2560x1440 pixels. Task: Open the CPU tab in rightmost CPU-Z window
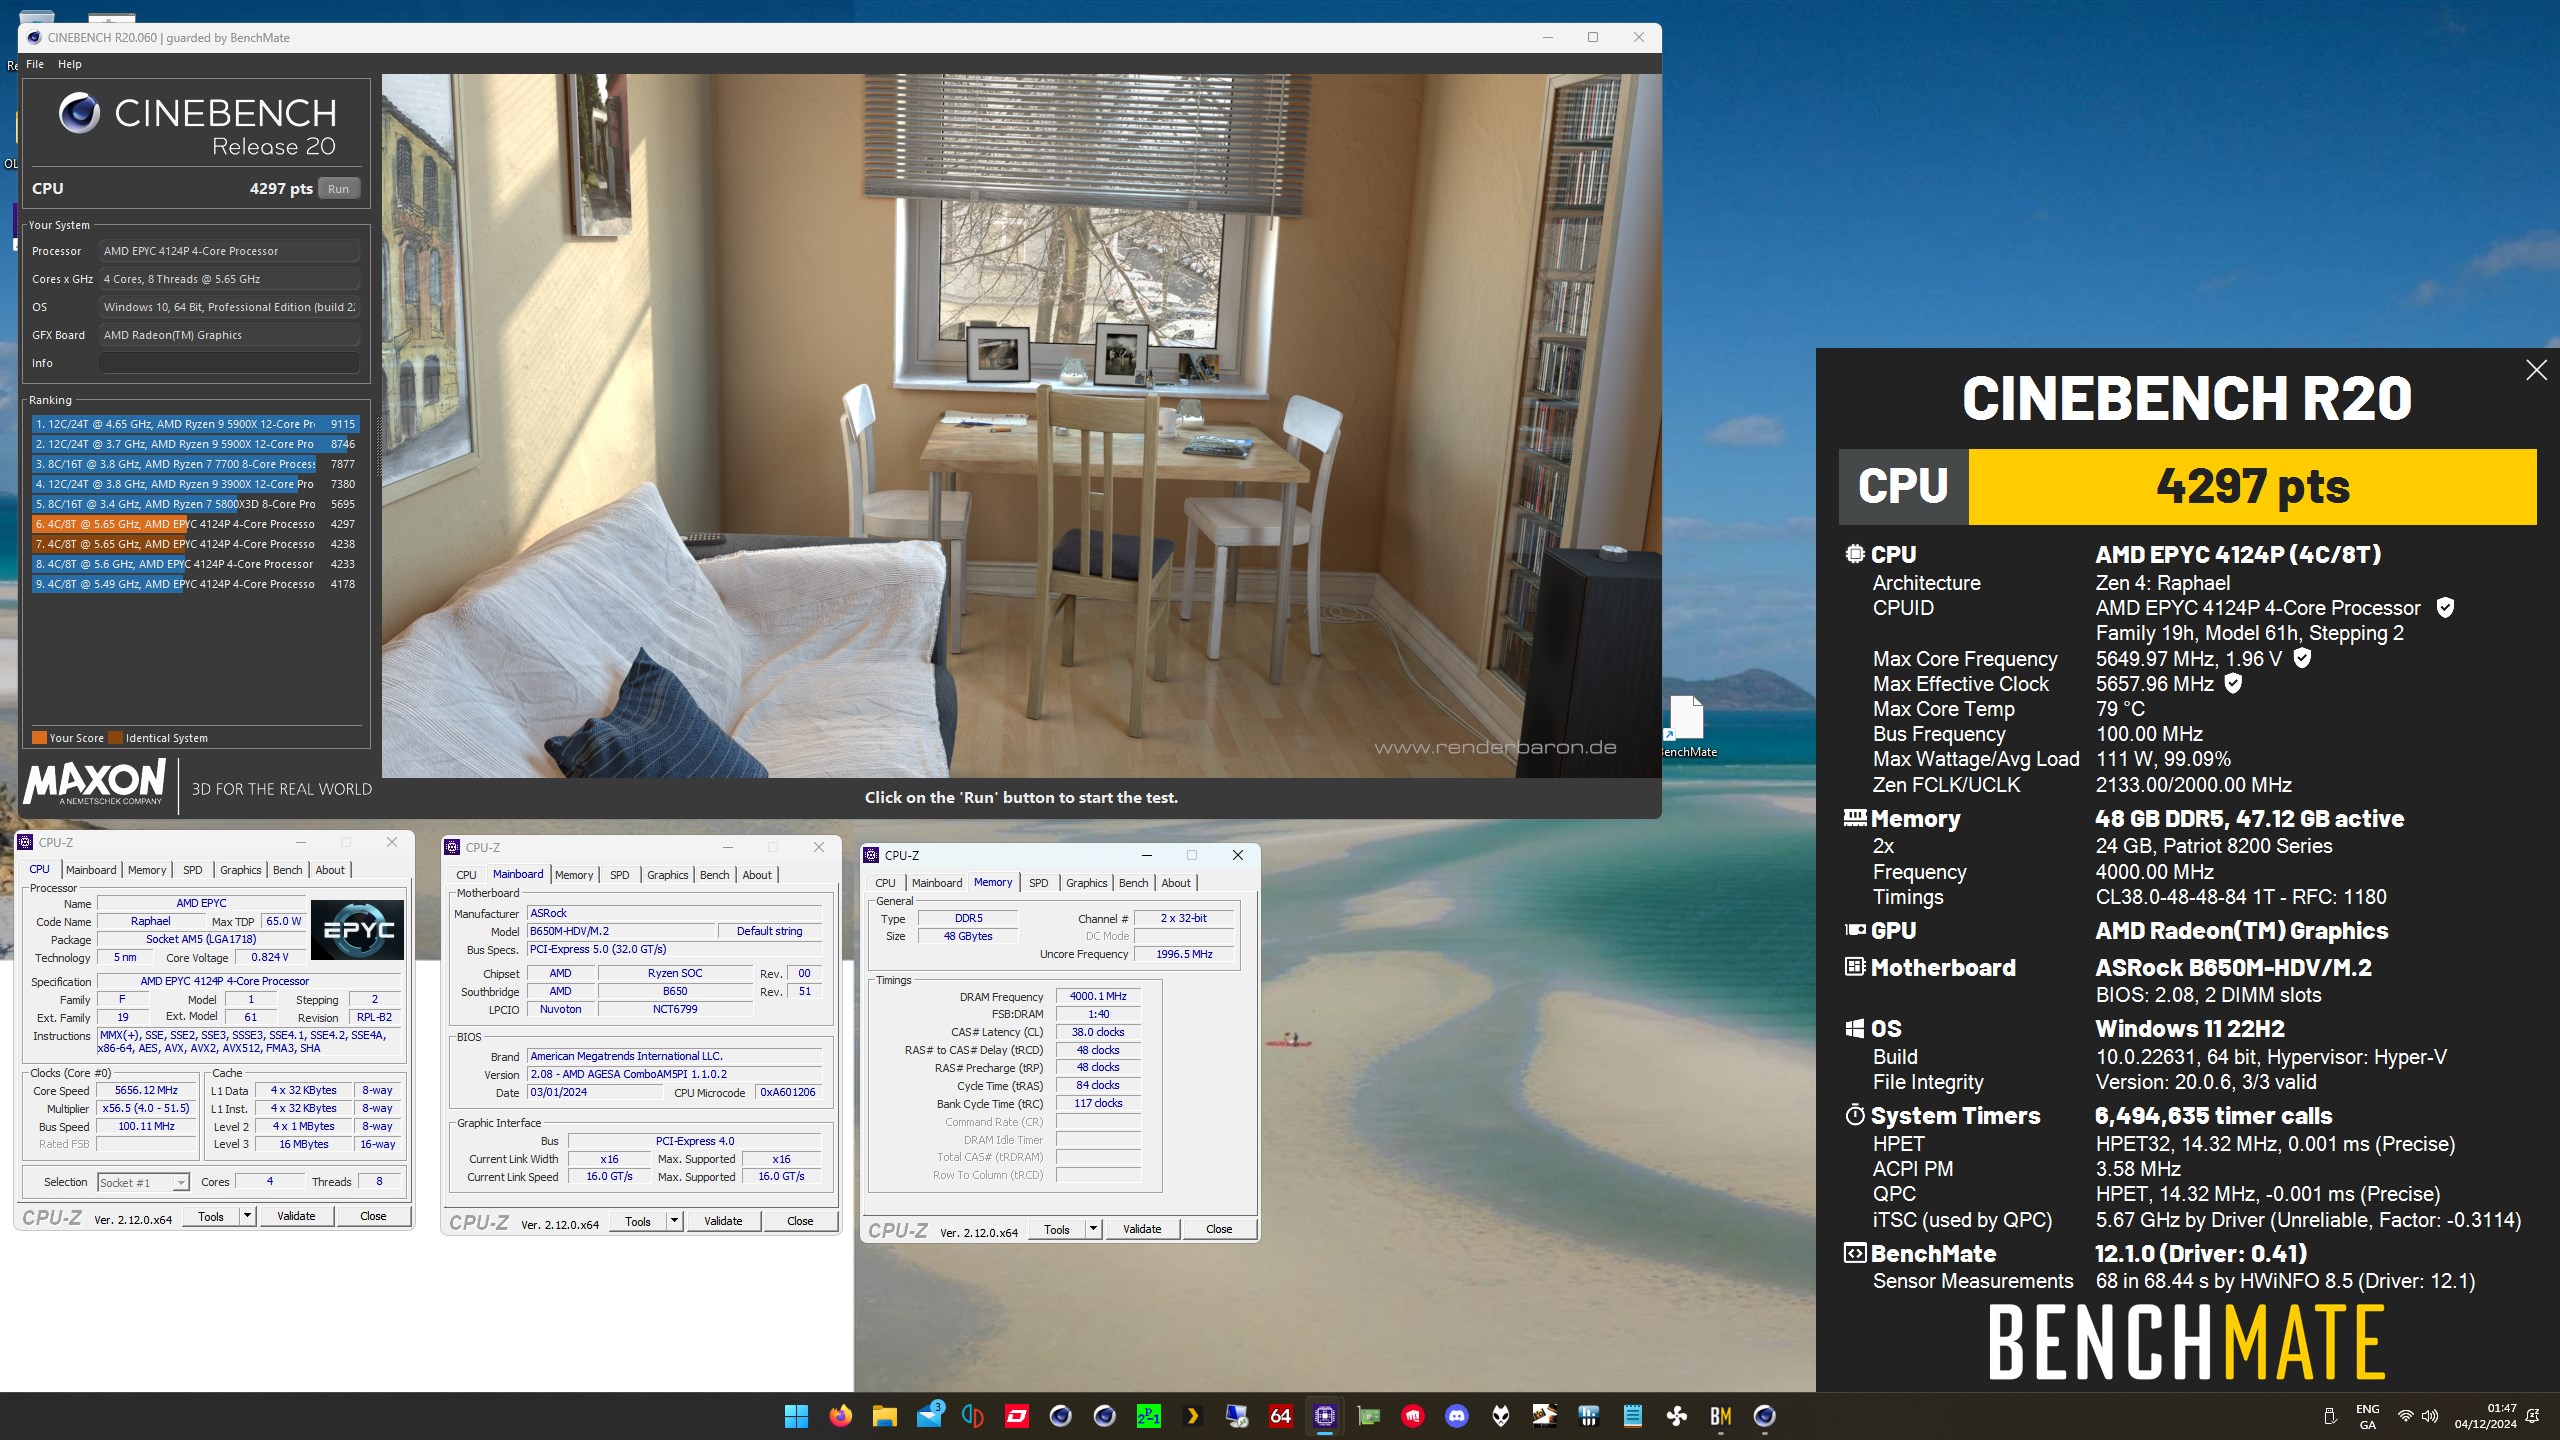click(x=885, y=883)
